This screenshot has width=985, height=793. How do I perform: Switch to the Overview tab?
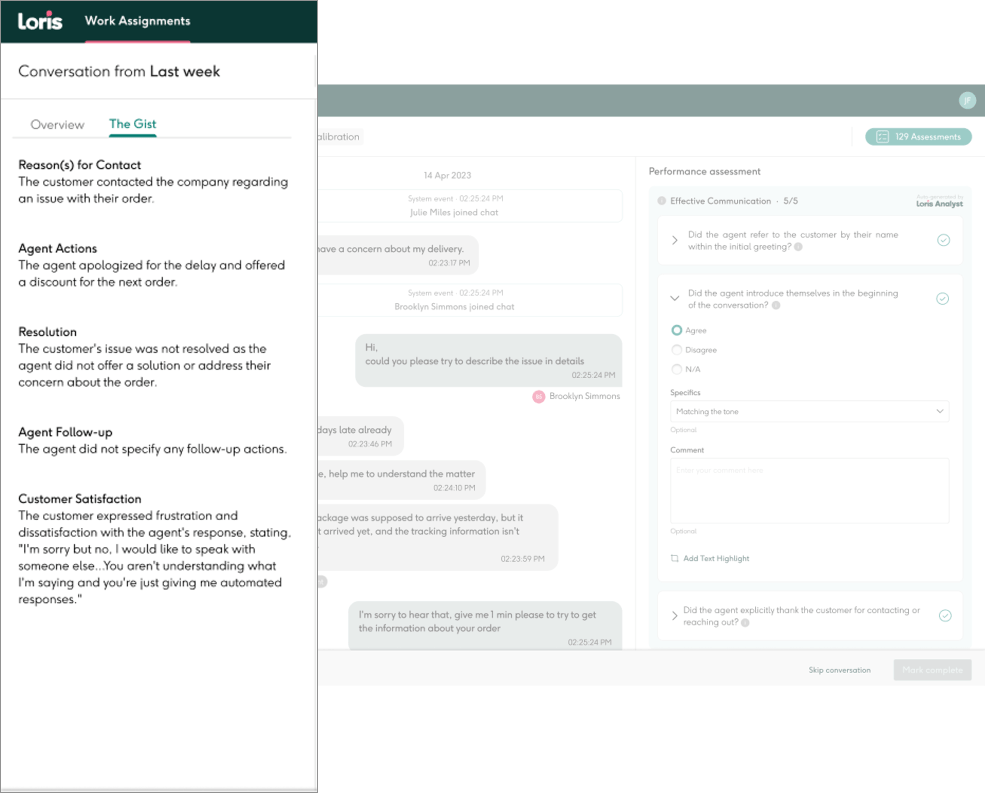(x=57, y=125)
